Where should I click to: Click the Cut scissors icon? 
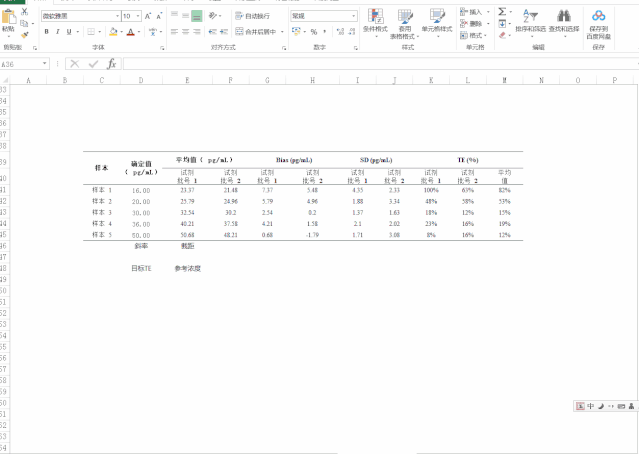coord(24,12)
